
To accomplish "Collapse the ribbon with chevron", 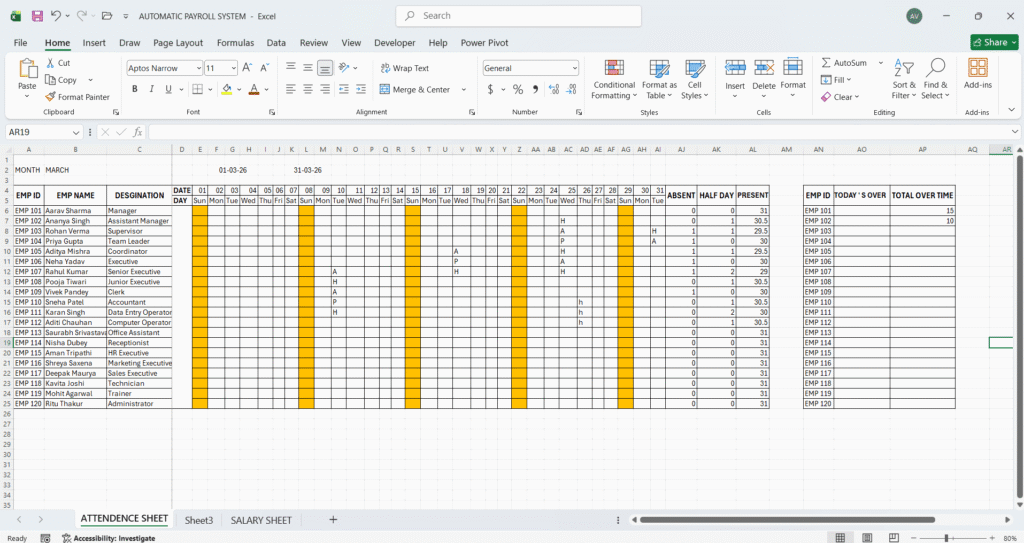I will tap(1012, 110).
